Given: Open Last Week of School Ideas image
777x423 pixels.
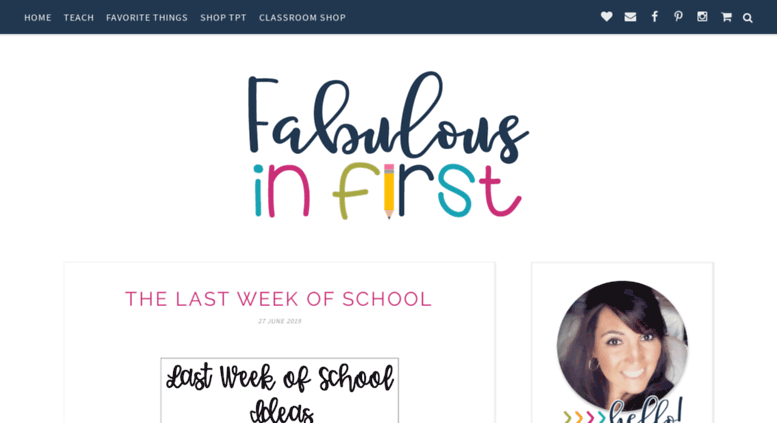Looking at the screenshot, I should 279,390.
